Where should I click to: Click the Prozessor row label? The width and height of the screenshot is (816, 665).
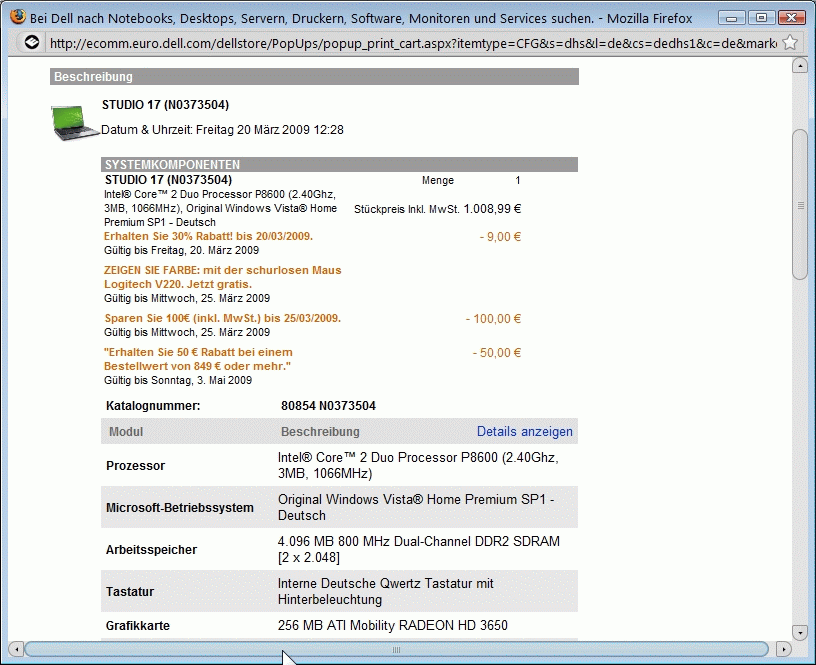[x=135, y=466]
